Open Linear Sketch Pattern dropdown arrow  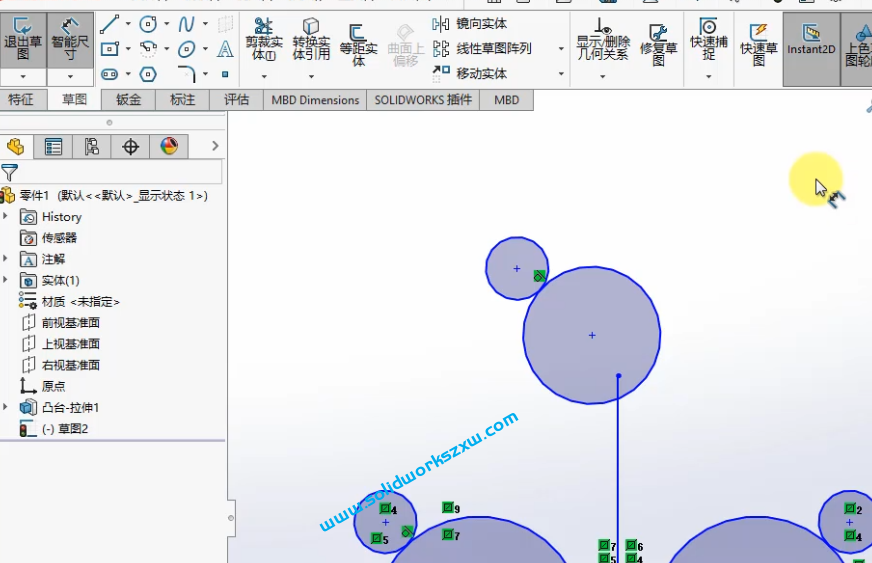[561, 49]
